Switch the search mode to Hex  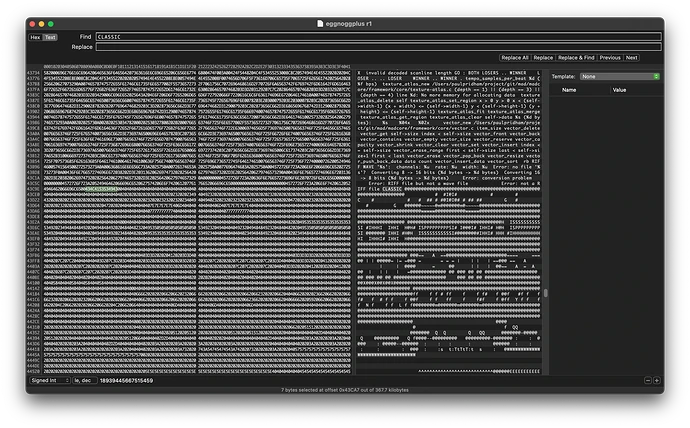point(35,37)
